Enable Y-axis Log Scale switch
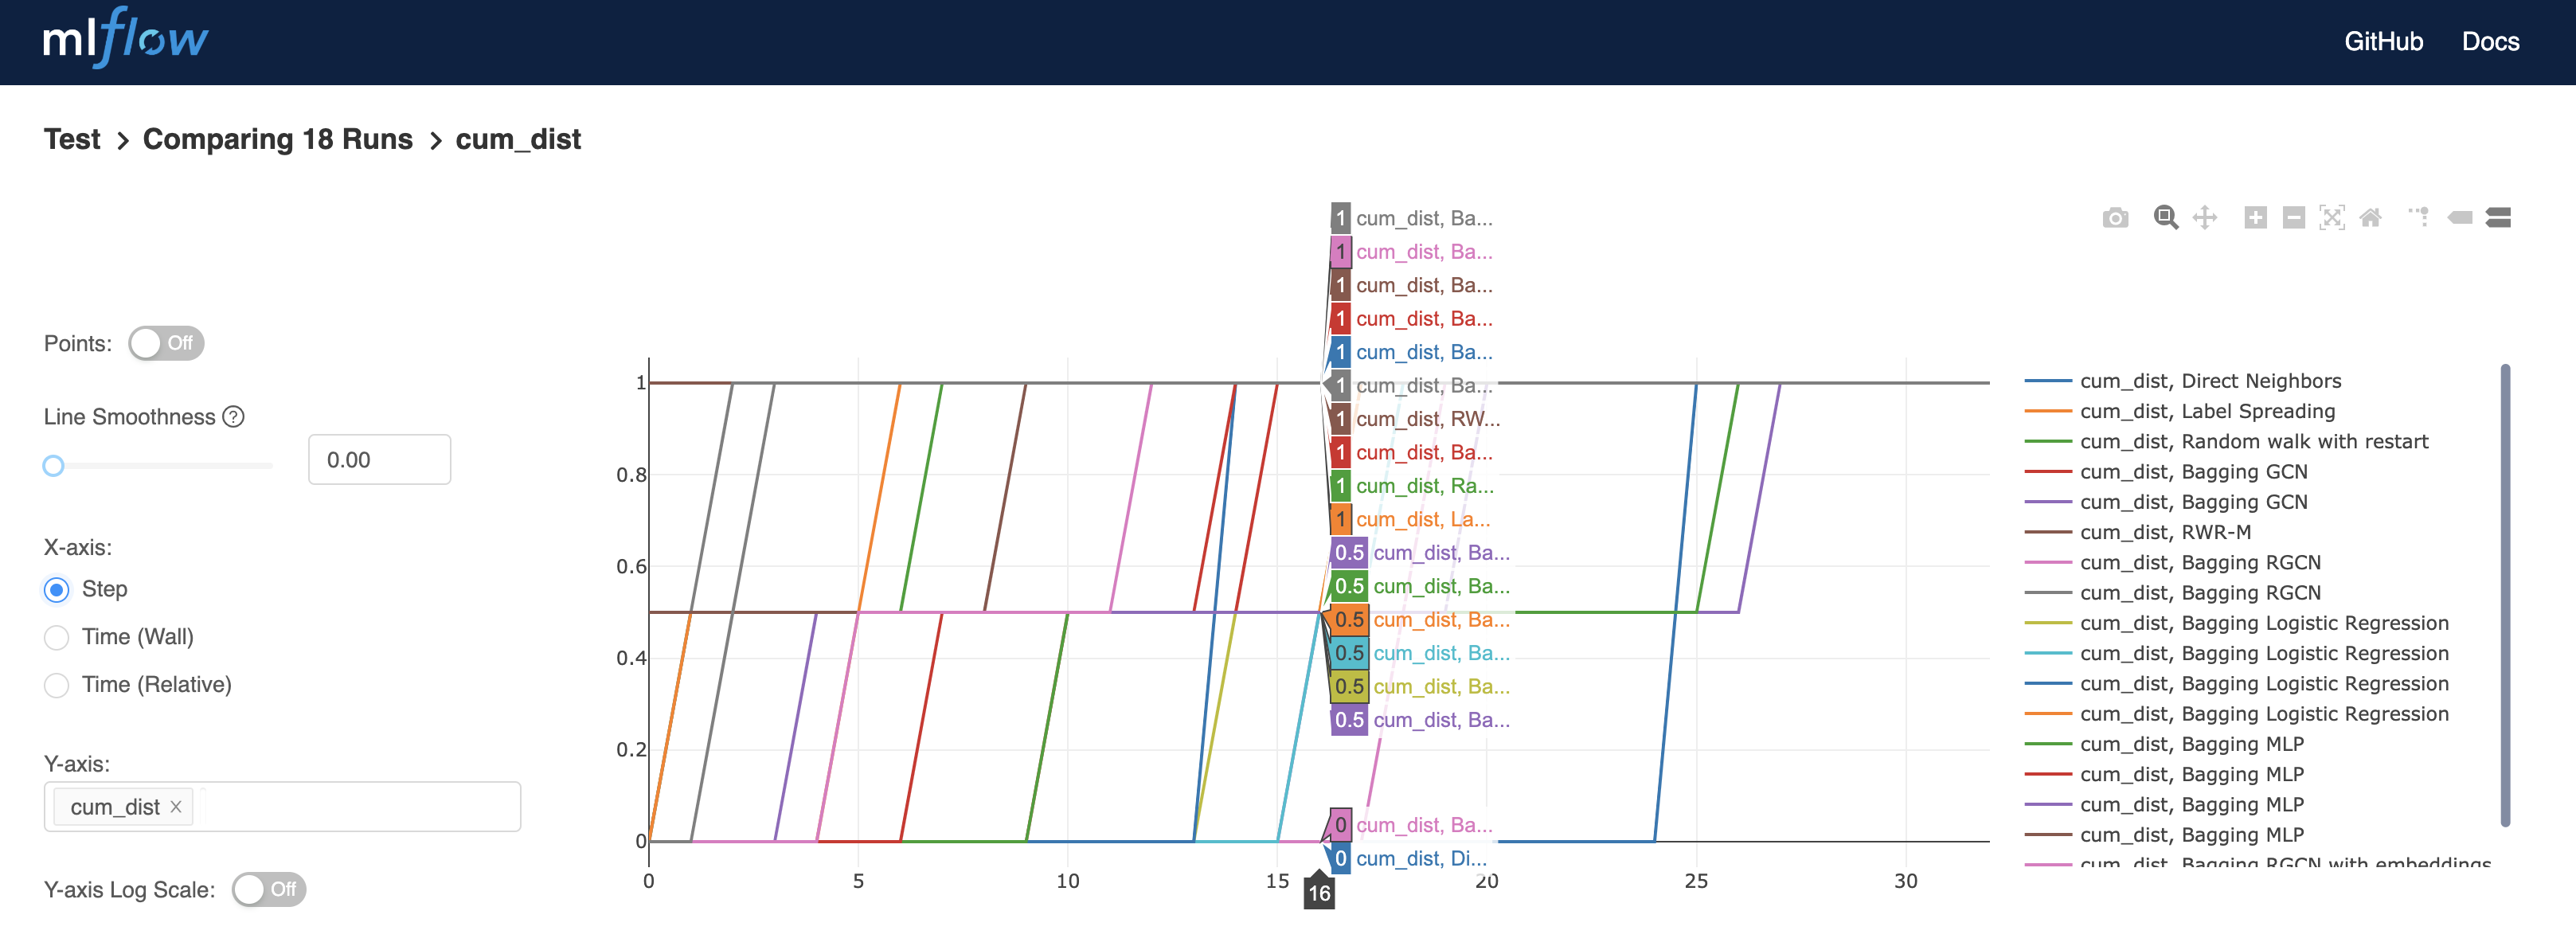Screen dimensions: 2576x946 point(269,889)
